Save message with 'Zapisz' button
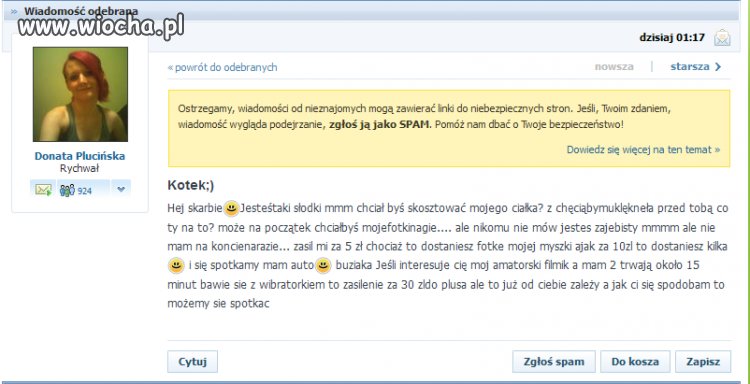The width and height of the screenshot is (750, 384). pos(703,362)
